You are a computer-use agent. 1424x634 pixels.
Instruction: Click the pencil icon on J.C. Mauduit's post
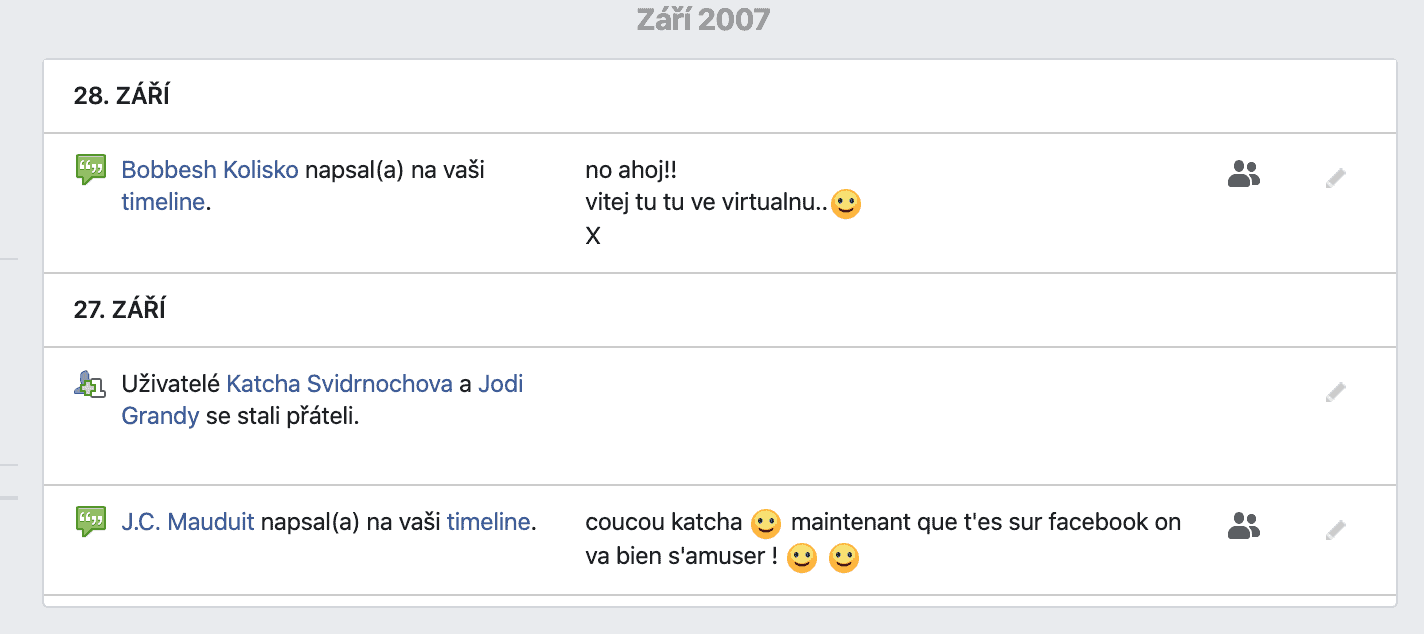pyautogui.click(x=1336, y=529)
